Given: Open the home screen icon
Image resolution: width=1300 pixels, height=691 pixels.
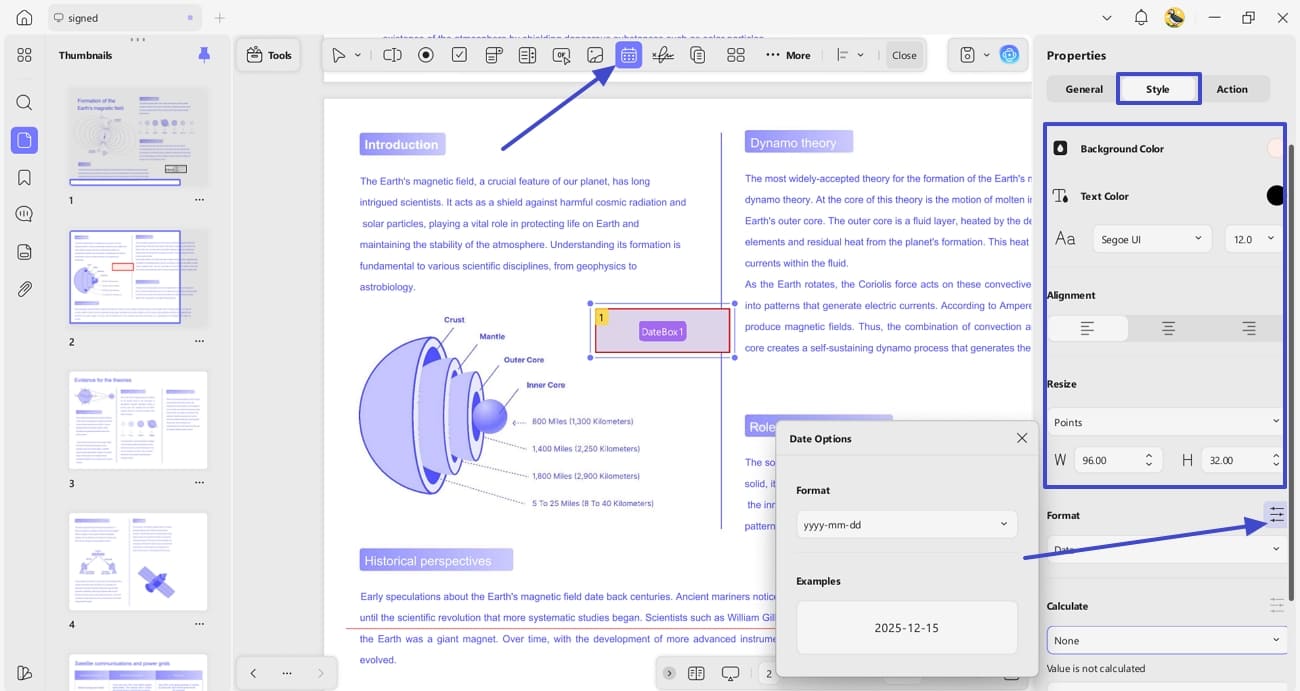Looking at the screenshot, I should click(x=24, y=18).
